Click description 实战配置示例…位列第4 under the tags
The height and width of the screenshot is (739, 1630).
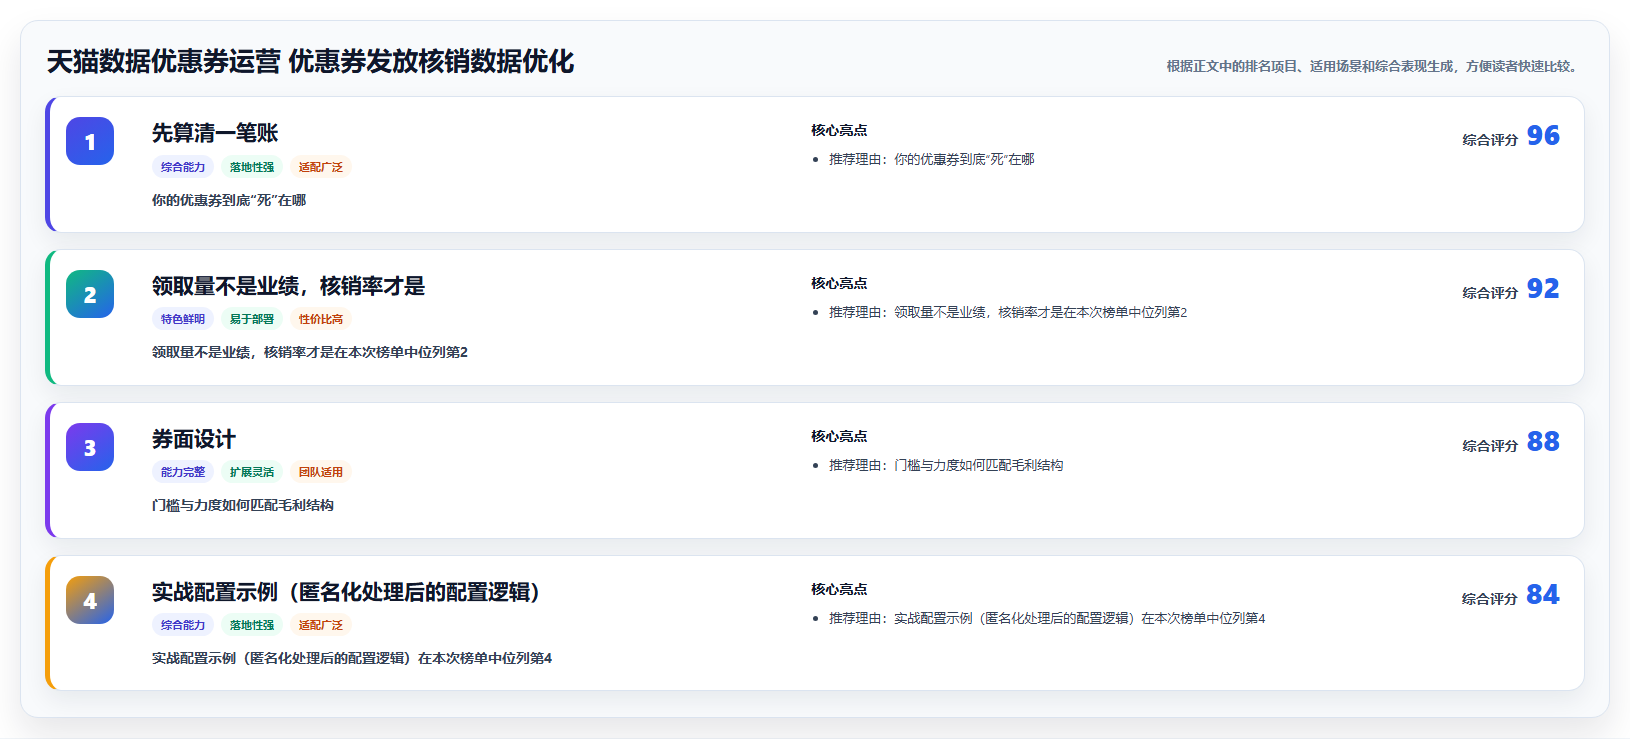tap(352, 658)
